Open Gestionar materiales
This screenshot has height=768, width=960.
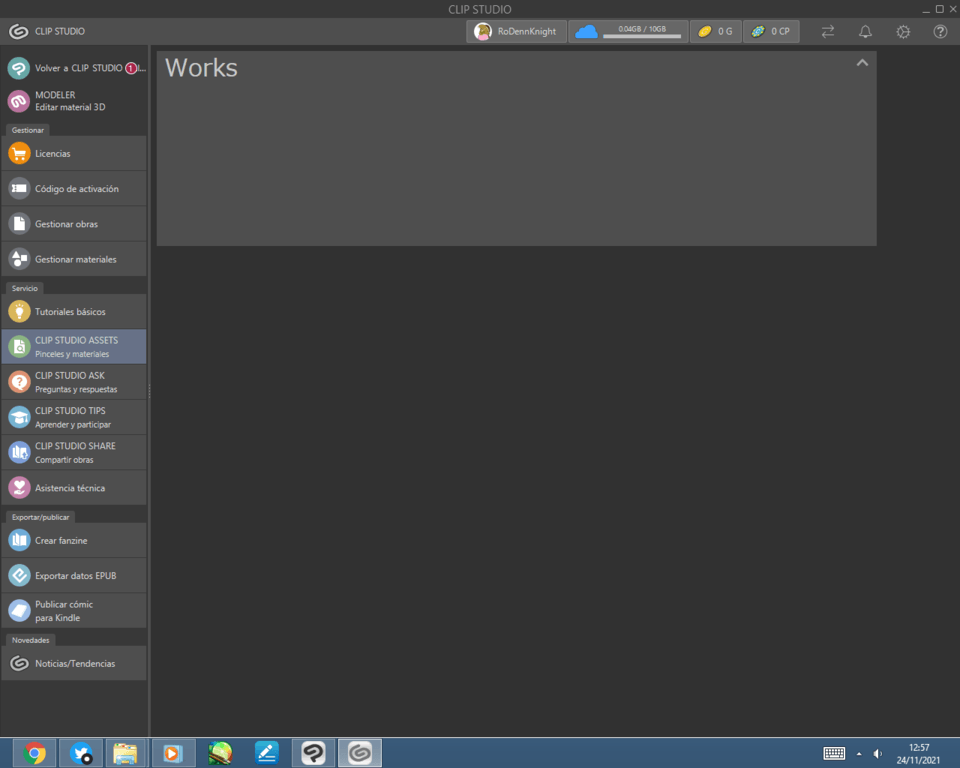coord(74,258)
